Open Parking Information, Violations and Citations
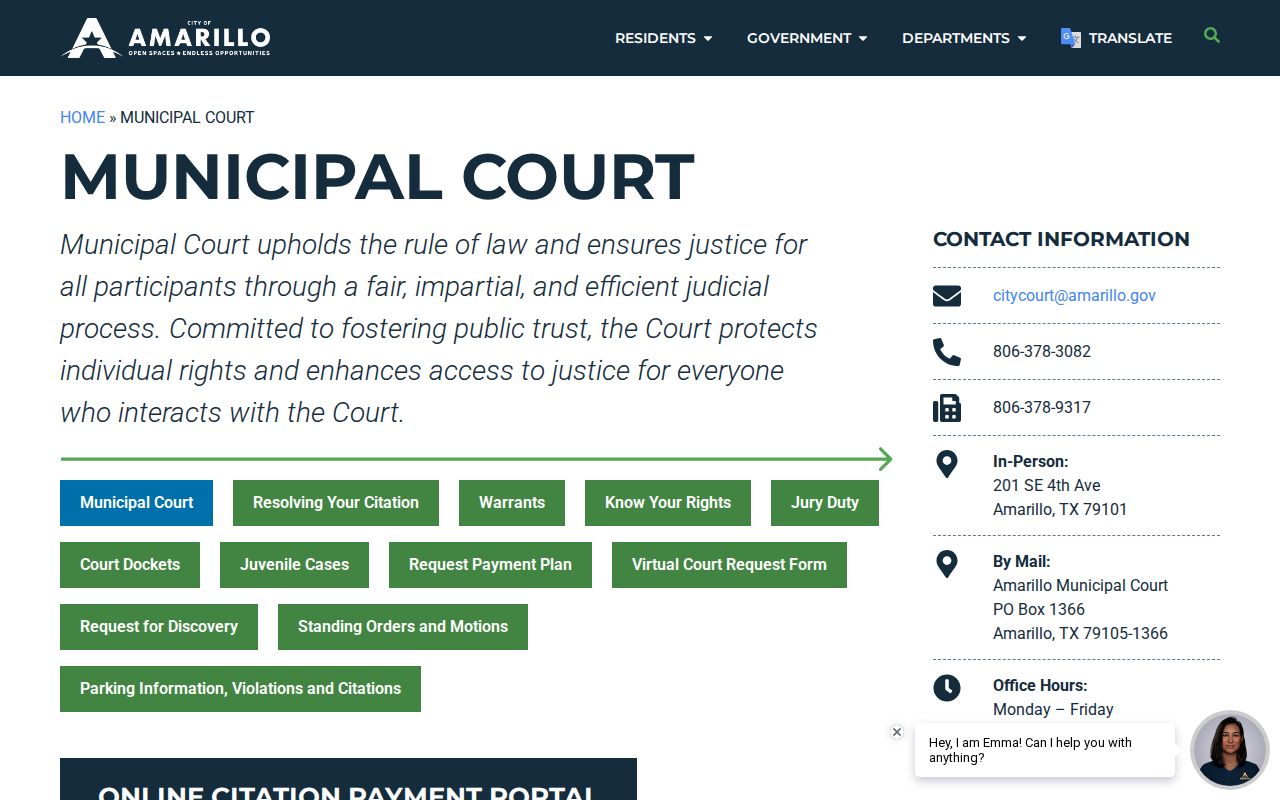This screenshot has width=1280, height=800. coord(240,689)
